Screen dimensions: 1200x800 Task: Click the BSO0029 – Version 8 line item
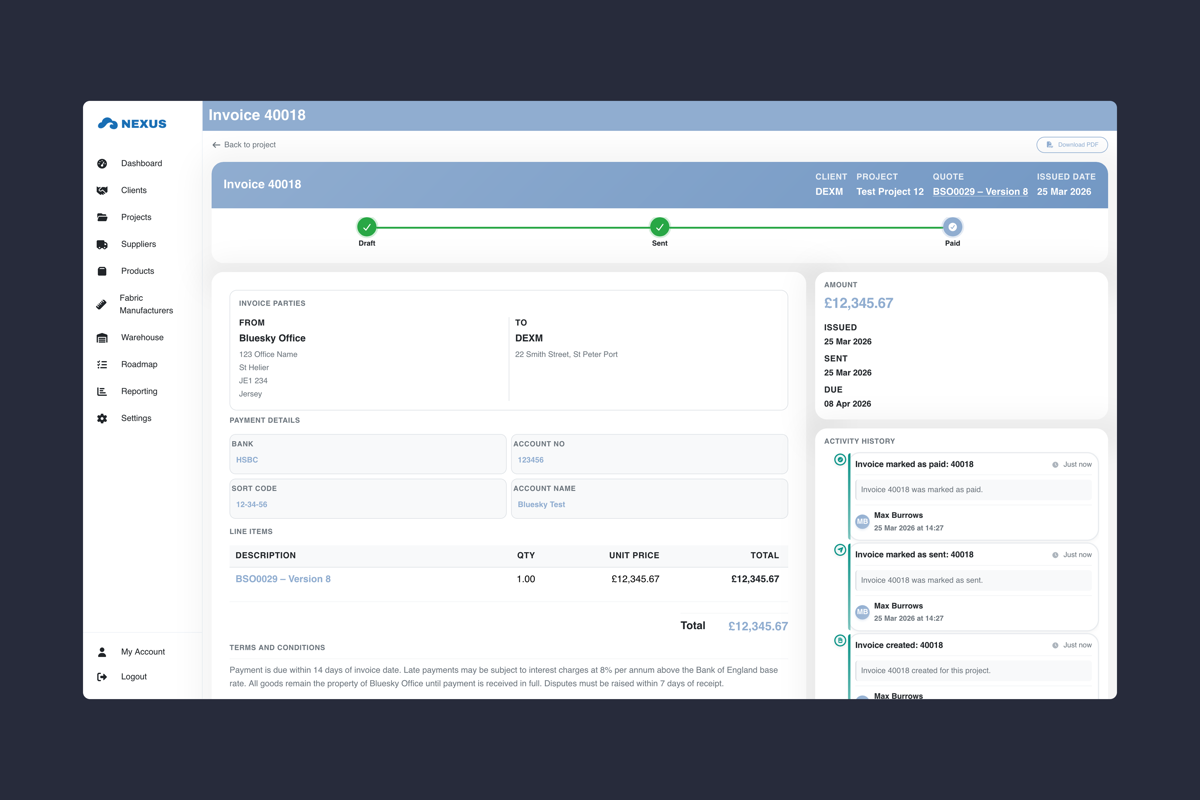[283, 579]
